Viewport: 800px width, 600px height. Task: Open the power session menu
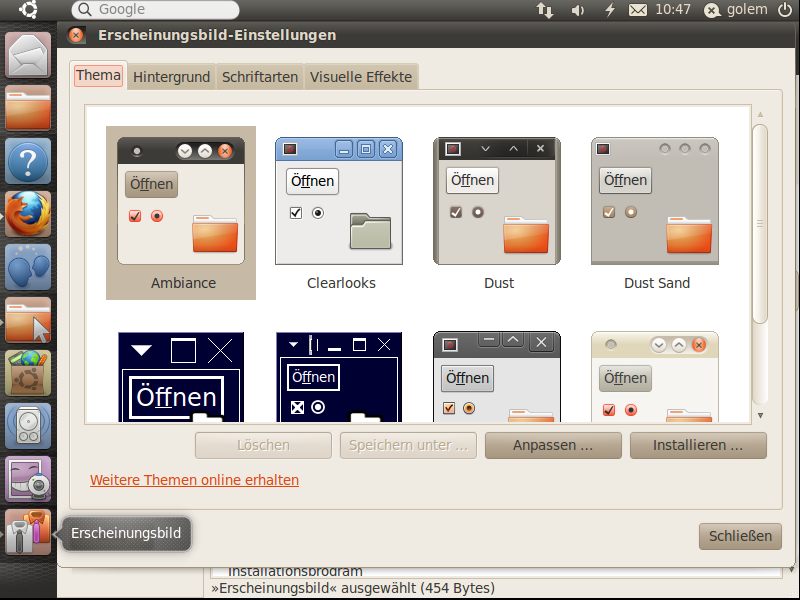coord(786,10)
